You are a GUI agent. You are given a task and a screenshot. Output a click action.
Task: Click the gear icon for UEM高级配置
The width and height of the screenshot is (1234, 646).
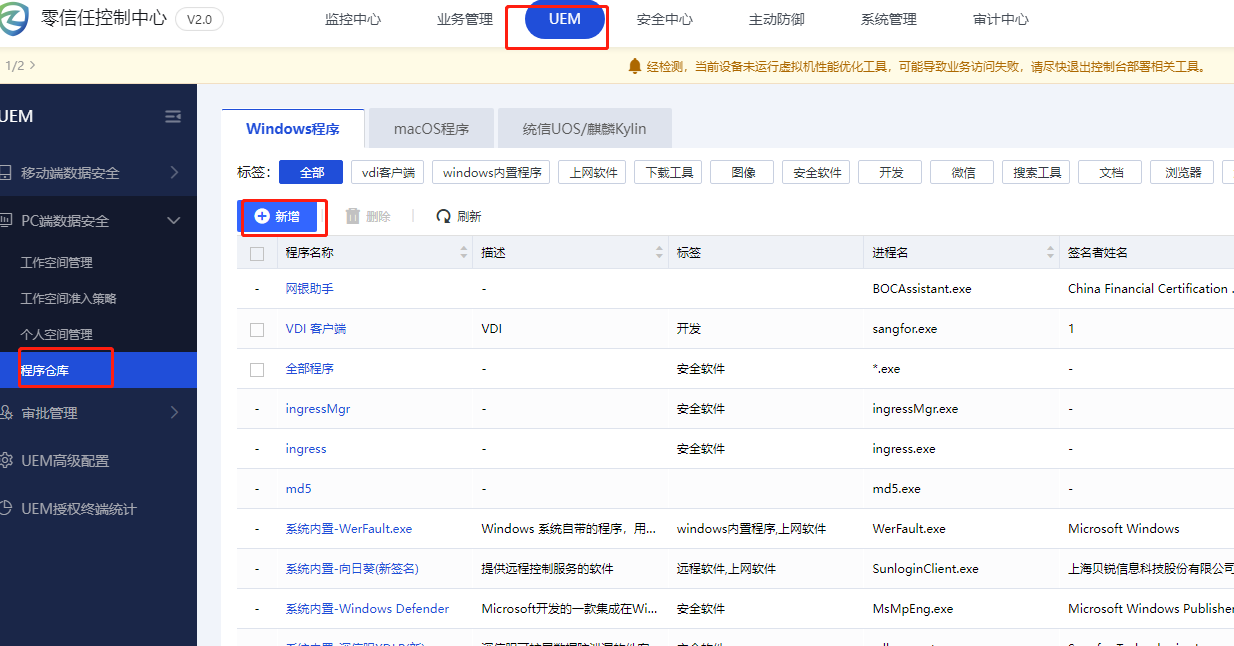tap(7, 461)
